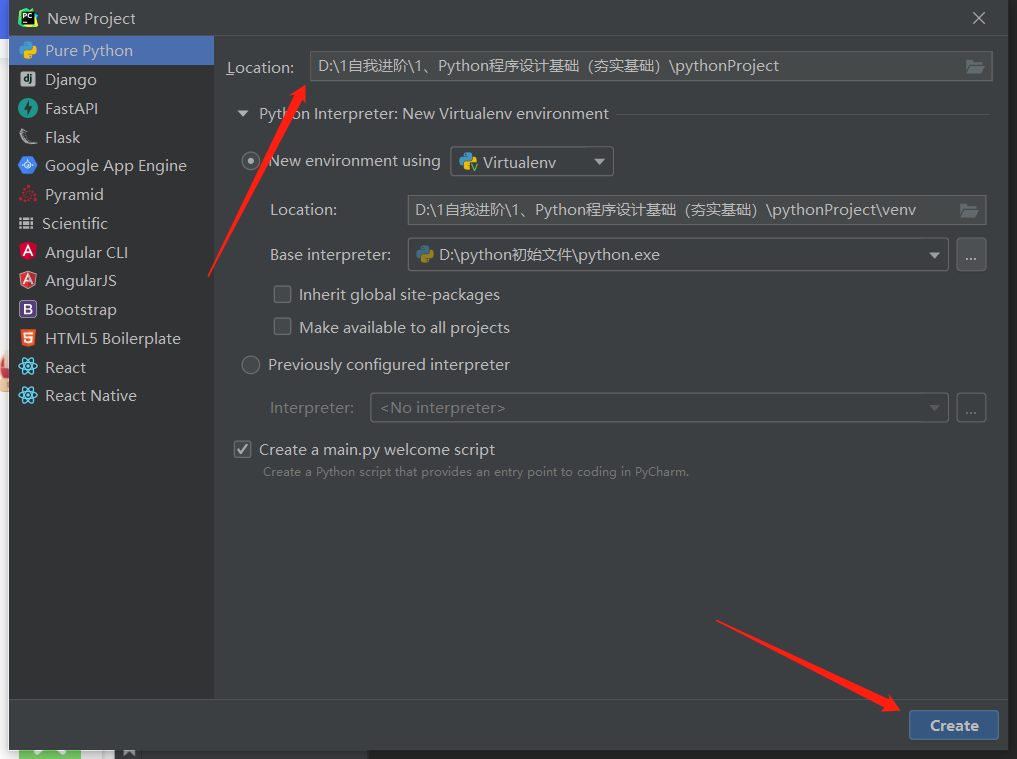Browse for venv location folder icon
The height and width of the screenshot is (759, 1017).
[969, 210]
